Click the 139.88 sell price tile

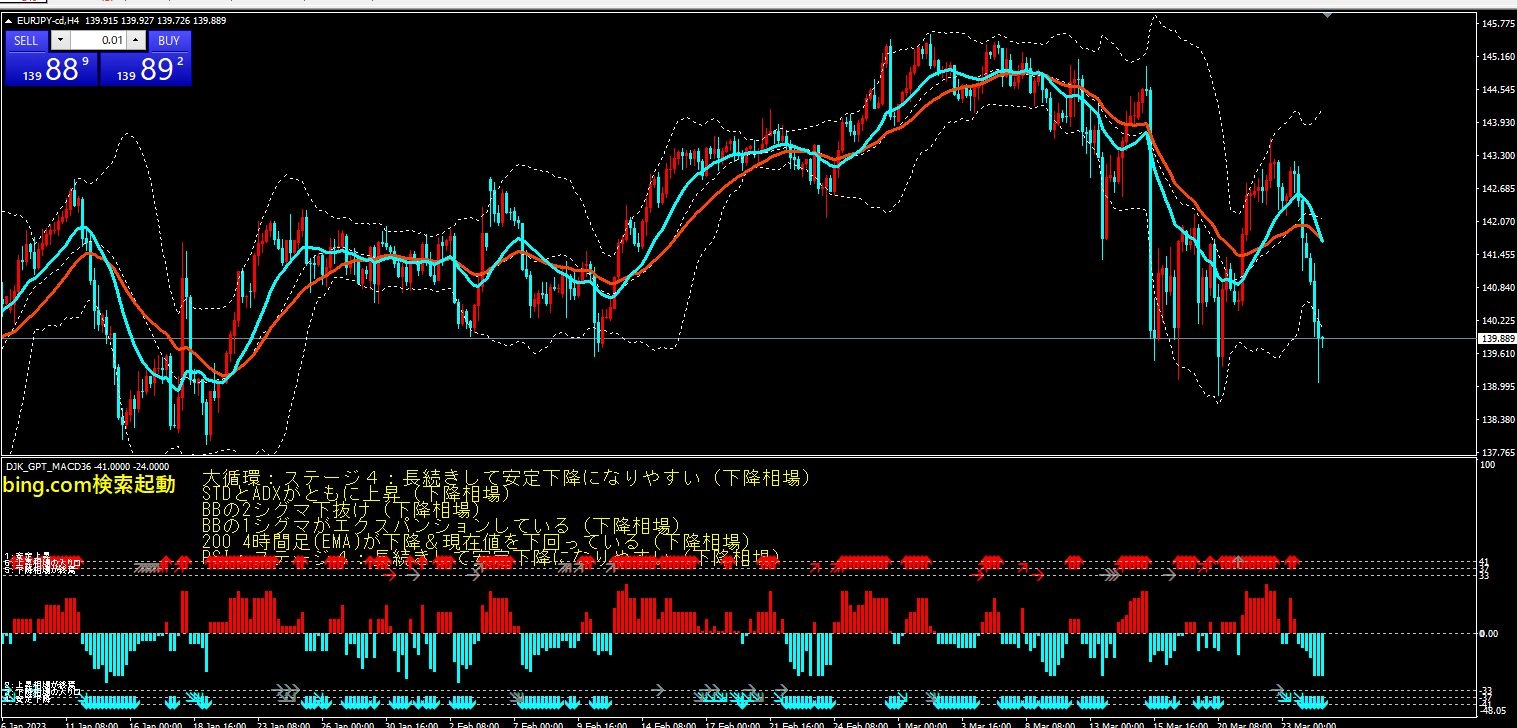51,69
